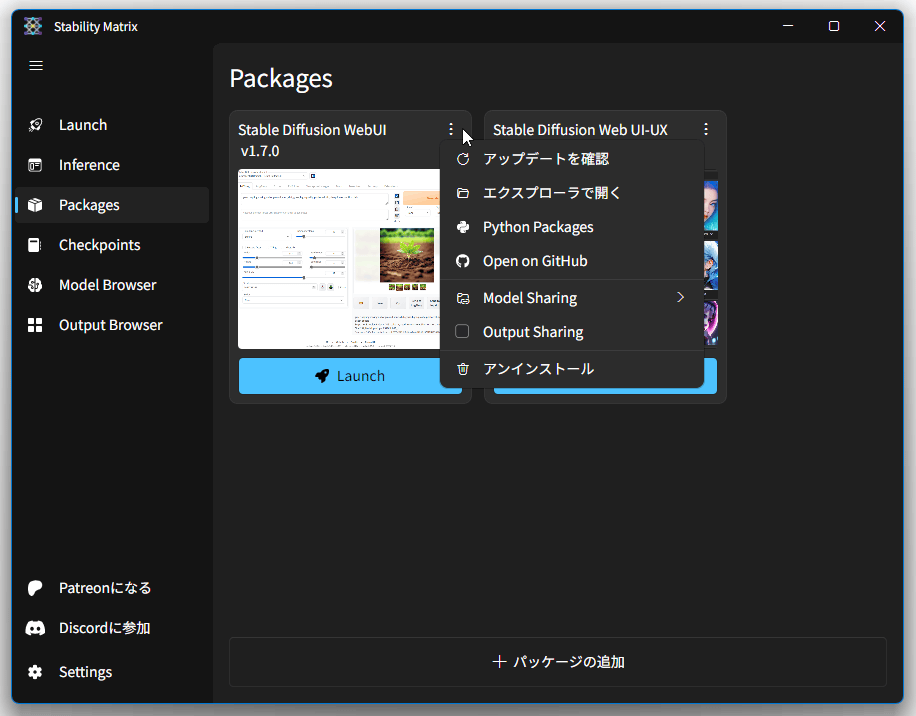Go to the Launch page in sidebar
Viewport: 916px width, 716px height.
[112, 125]
